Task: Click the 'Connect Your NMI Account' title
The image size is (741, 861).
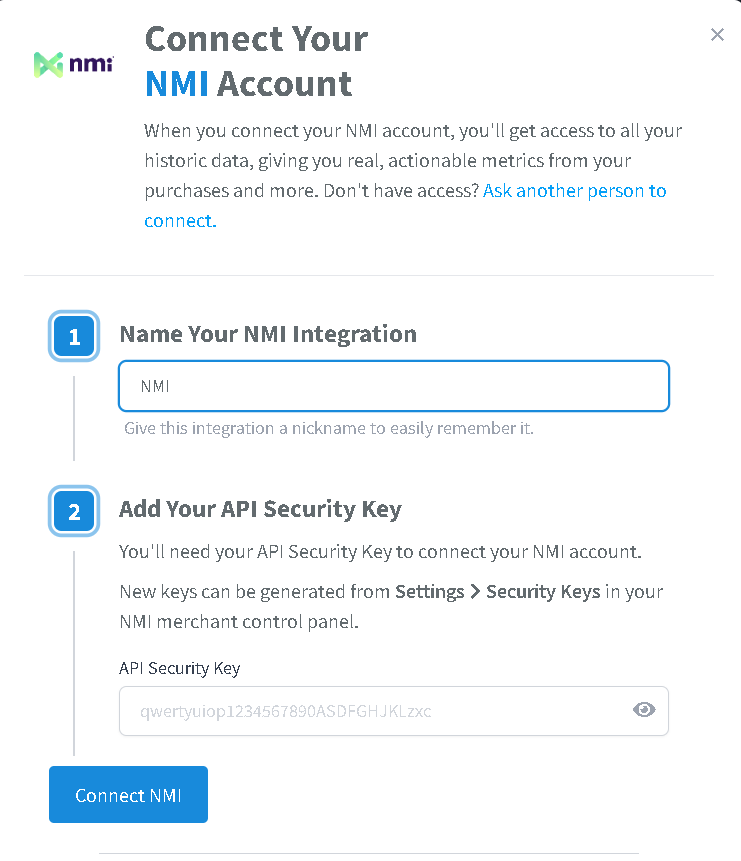Action: tap(257, 62)
